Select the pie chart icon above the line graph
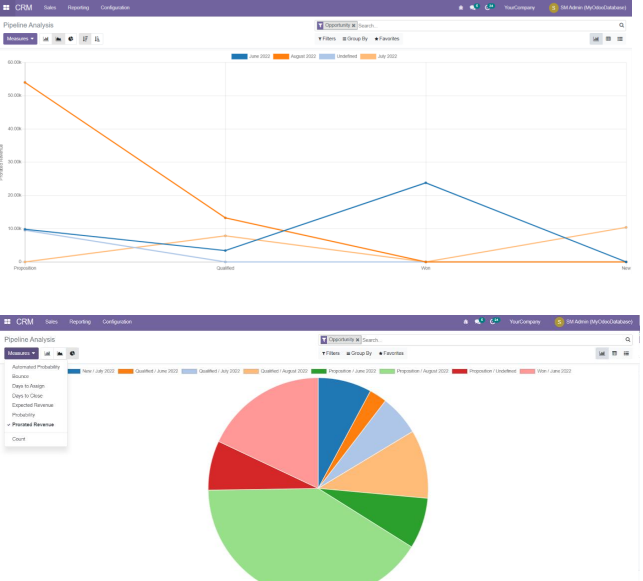Screen dimensions: 643x581 click(x=71, y=39)
